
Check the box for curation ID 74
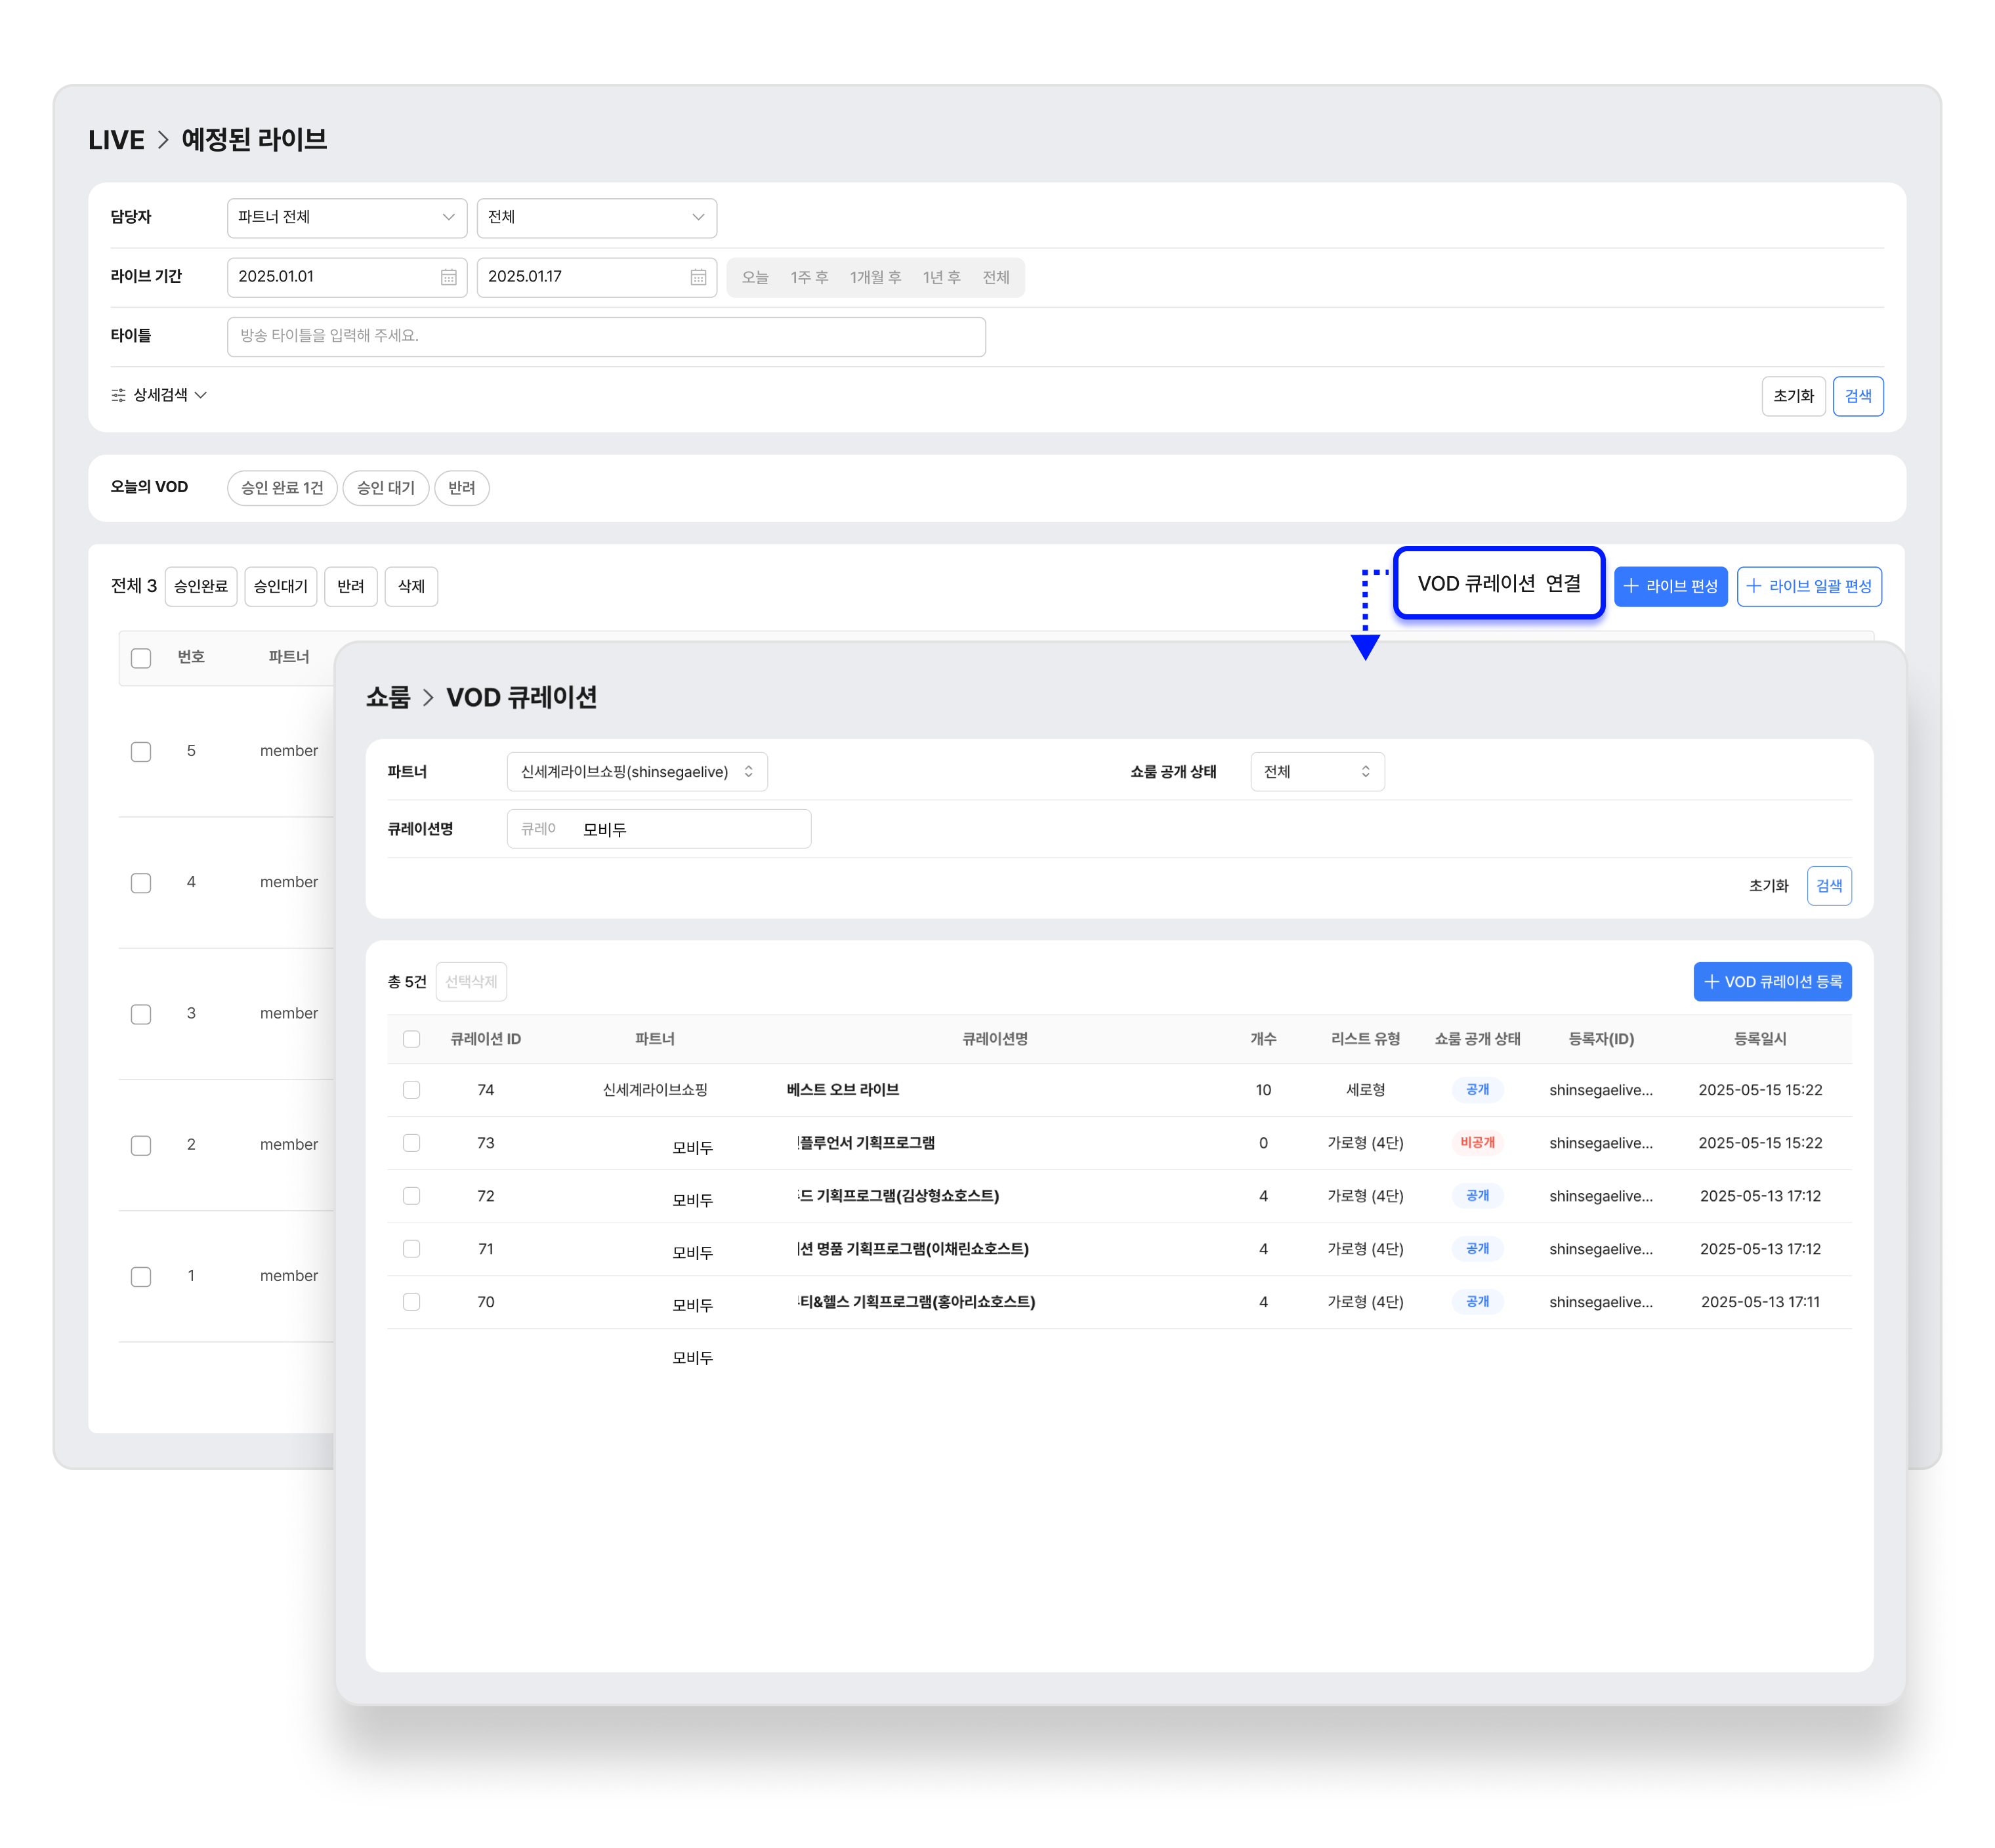[x=411, y=1090]
